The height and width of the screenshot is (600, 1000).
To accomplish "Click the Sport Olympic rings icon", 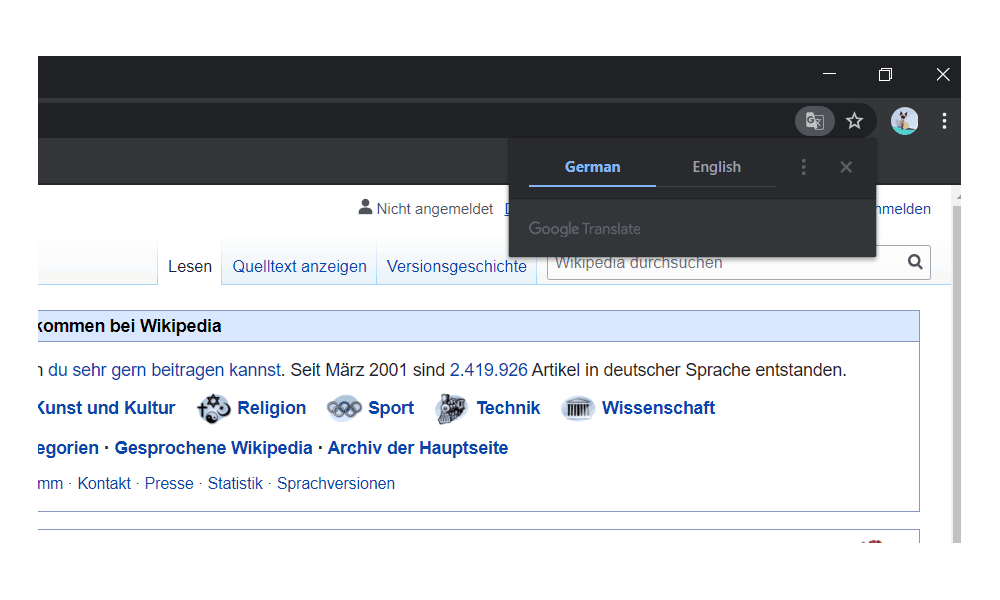I will [344, 408].
